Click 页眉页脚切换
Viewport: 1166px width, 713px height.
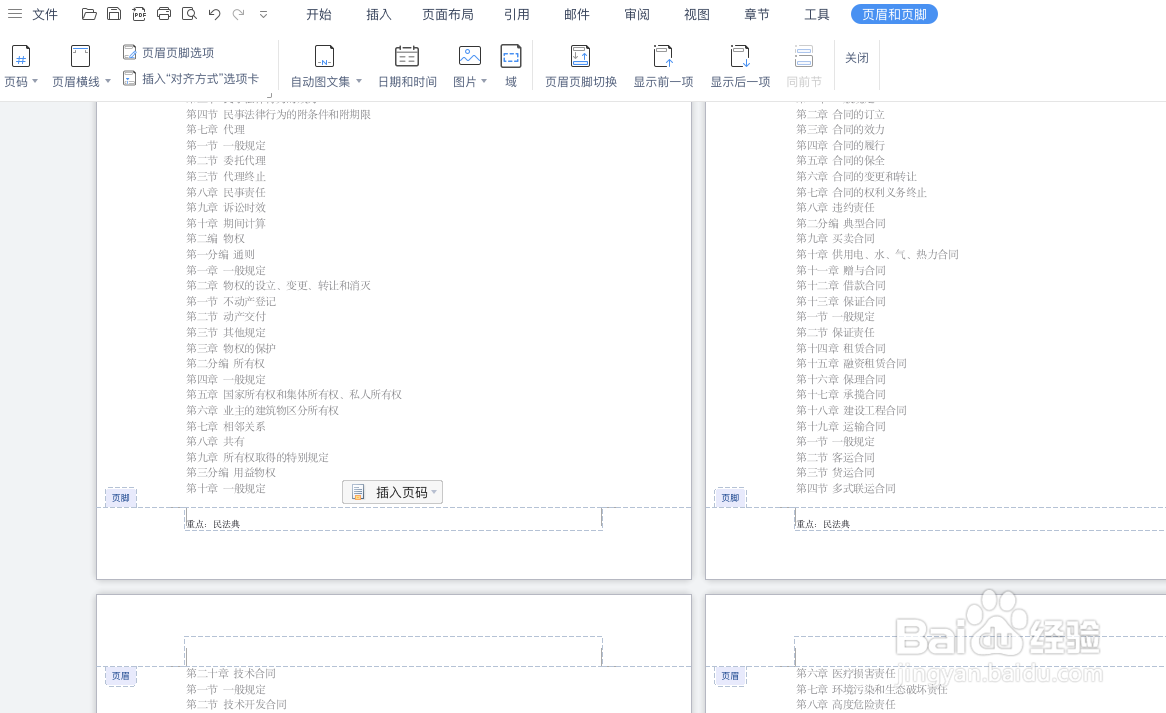[581, 66]
